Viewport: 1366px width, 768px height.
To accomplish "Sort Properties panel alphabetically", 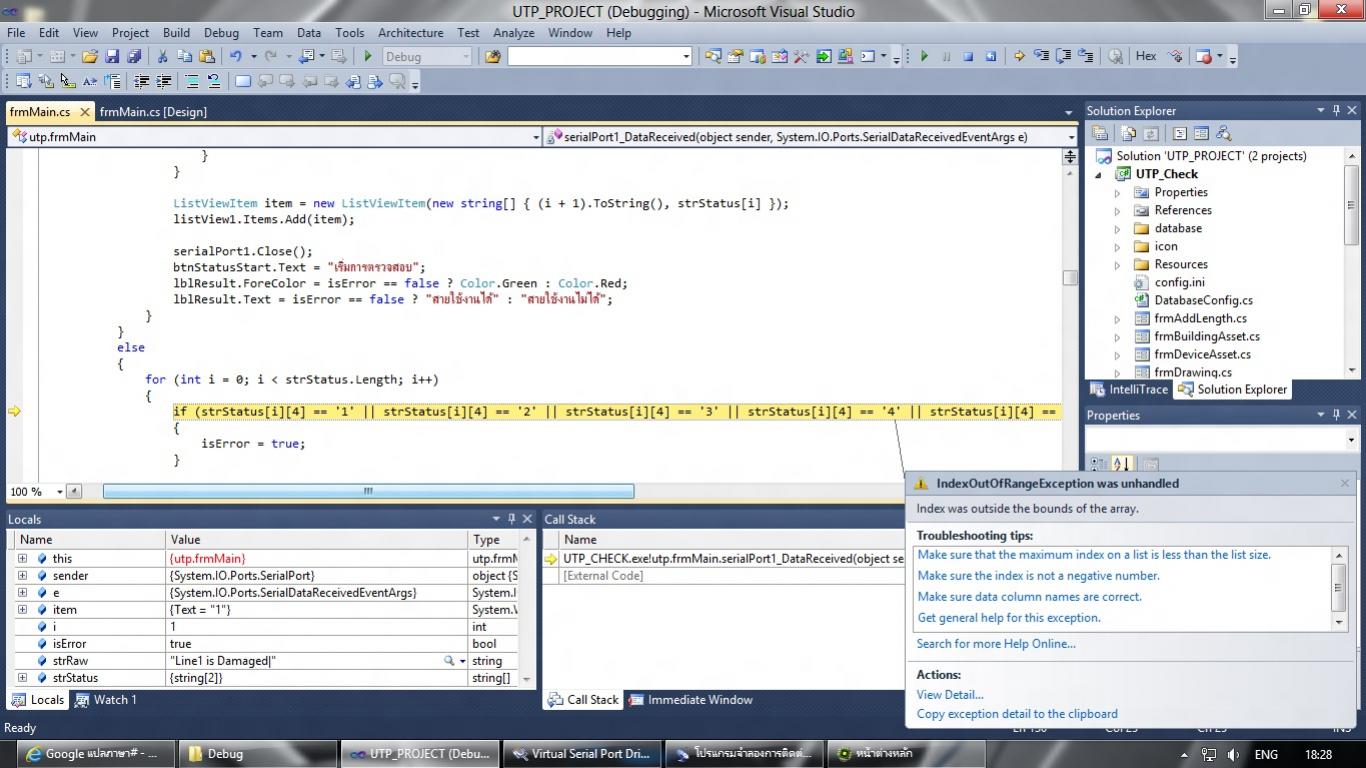I will [1121, 464].
